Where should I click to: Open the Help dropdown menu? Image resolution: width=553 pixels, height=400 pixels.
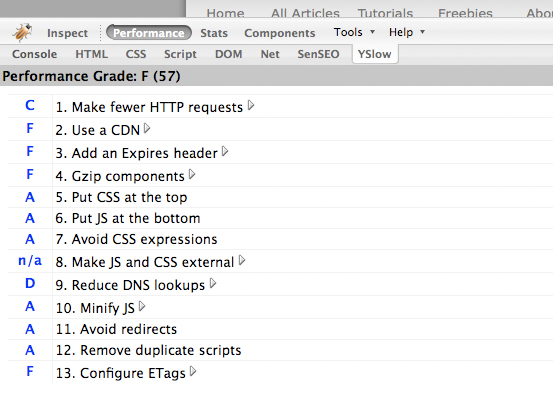click(x=407, y=32)
